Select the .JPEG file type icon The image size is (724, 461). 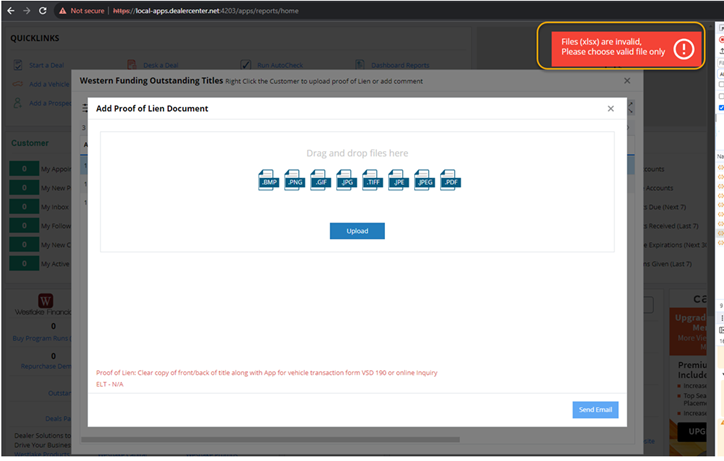pyautogui.click(x=424, y=180)
